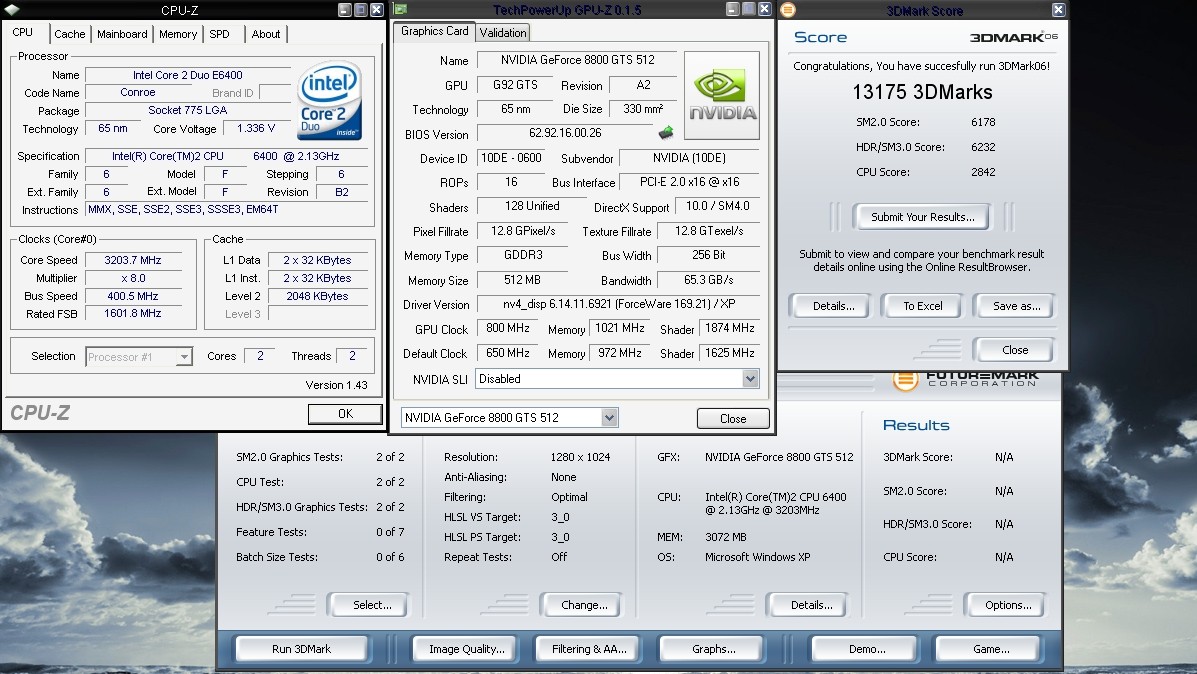
Task: Click the CPU-Z title bar icon
Action: 11,10
